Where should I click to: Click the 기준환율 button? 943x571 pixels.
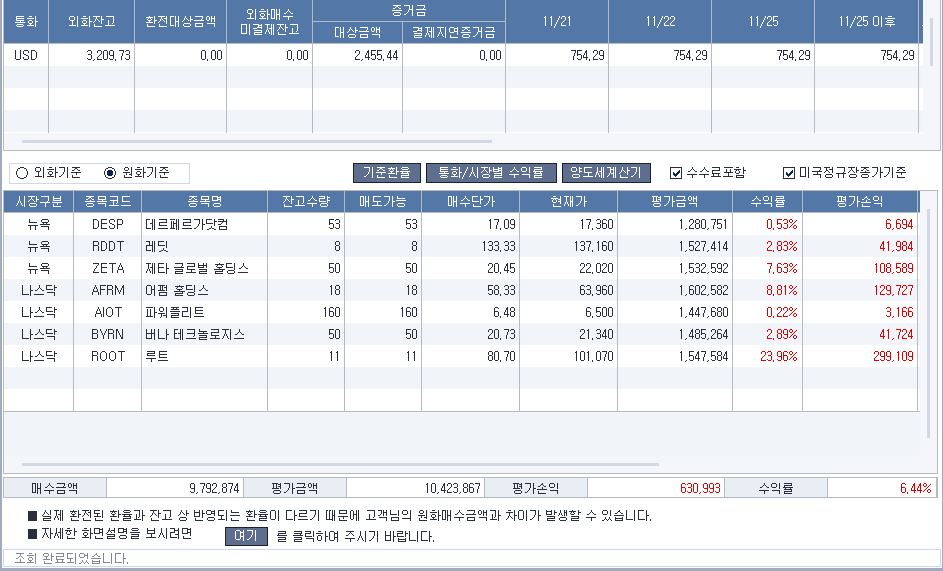click(387, 173)
